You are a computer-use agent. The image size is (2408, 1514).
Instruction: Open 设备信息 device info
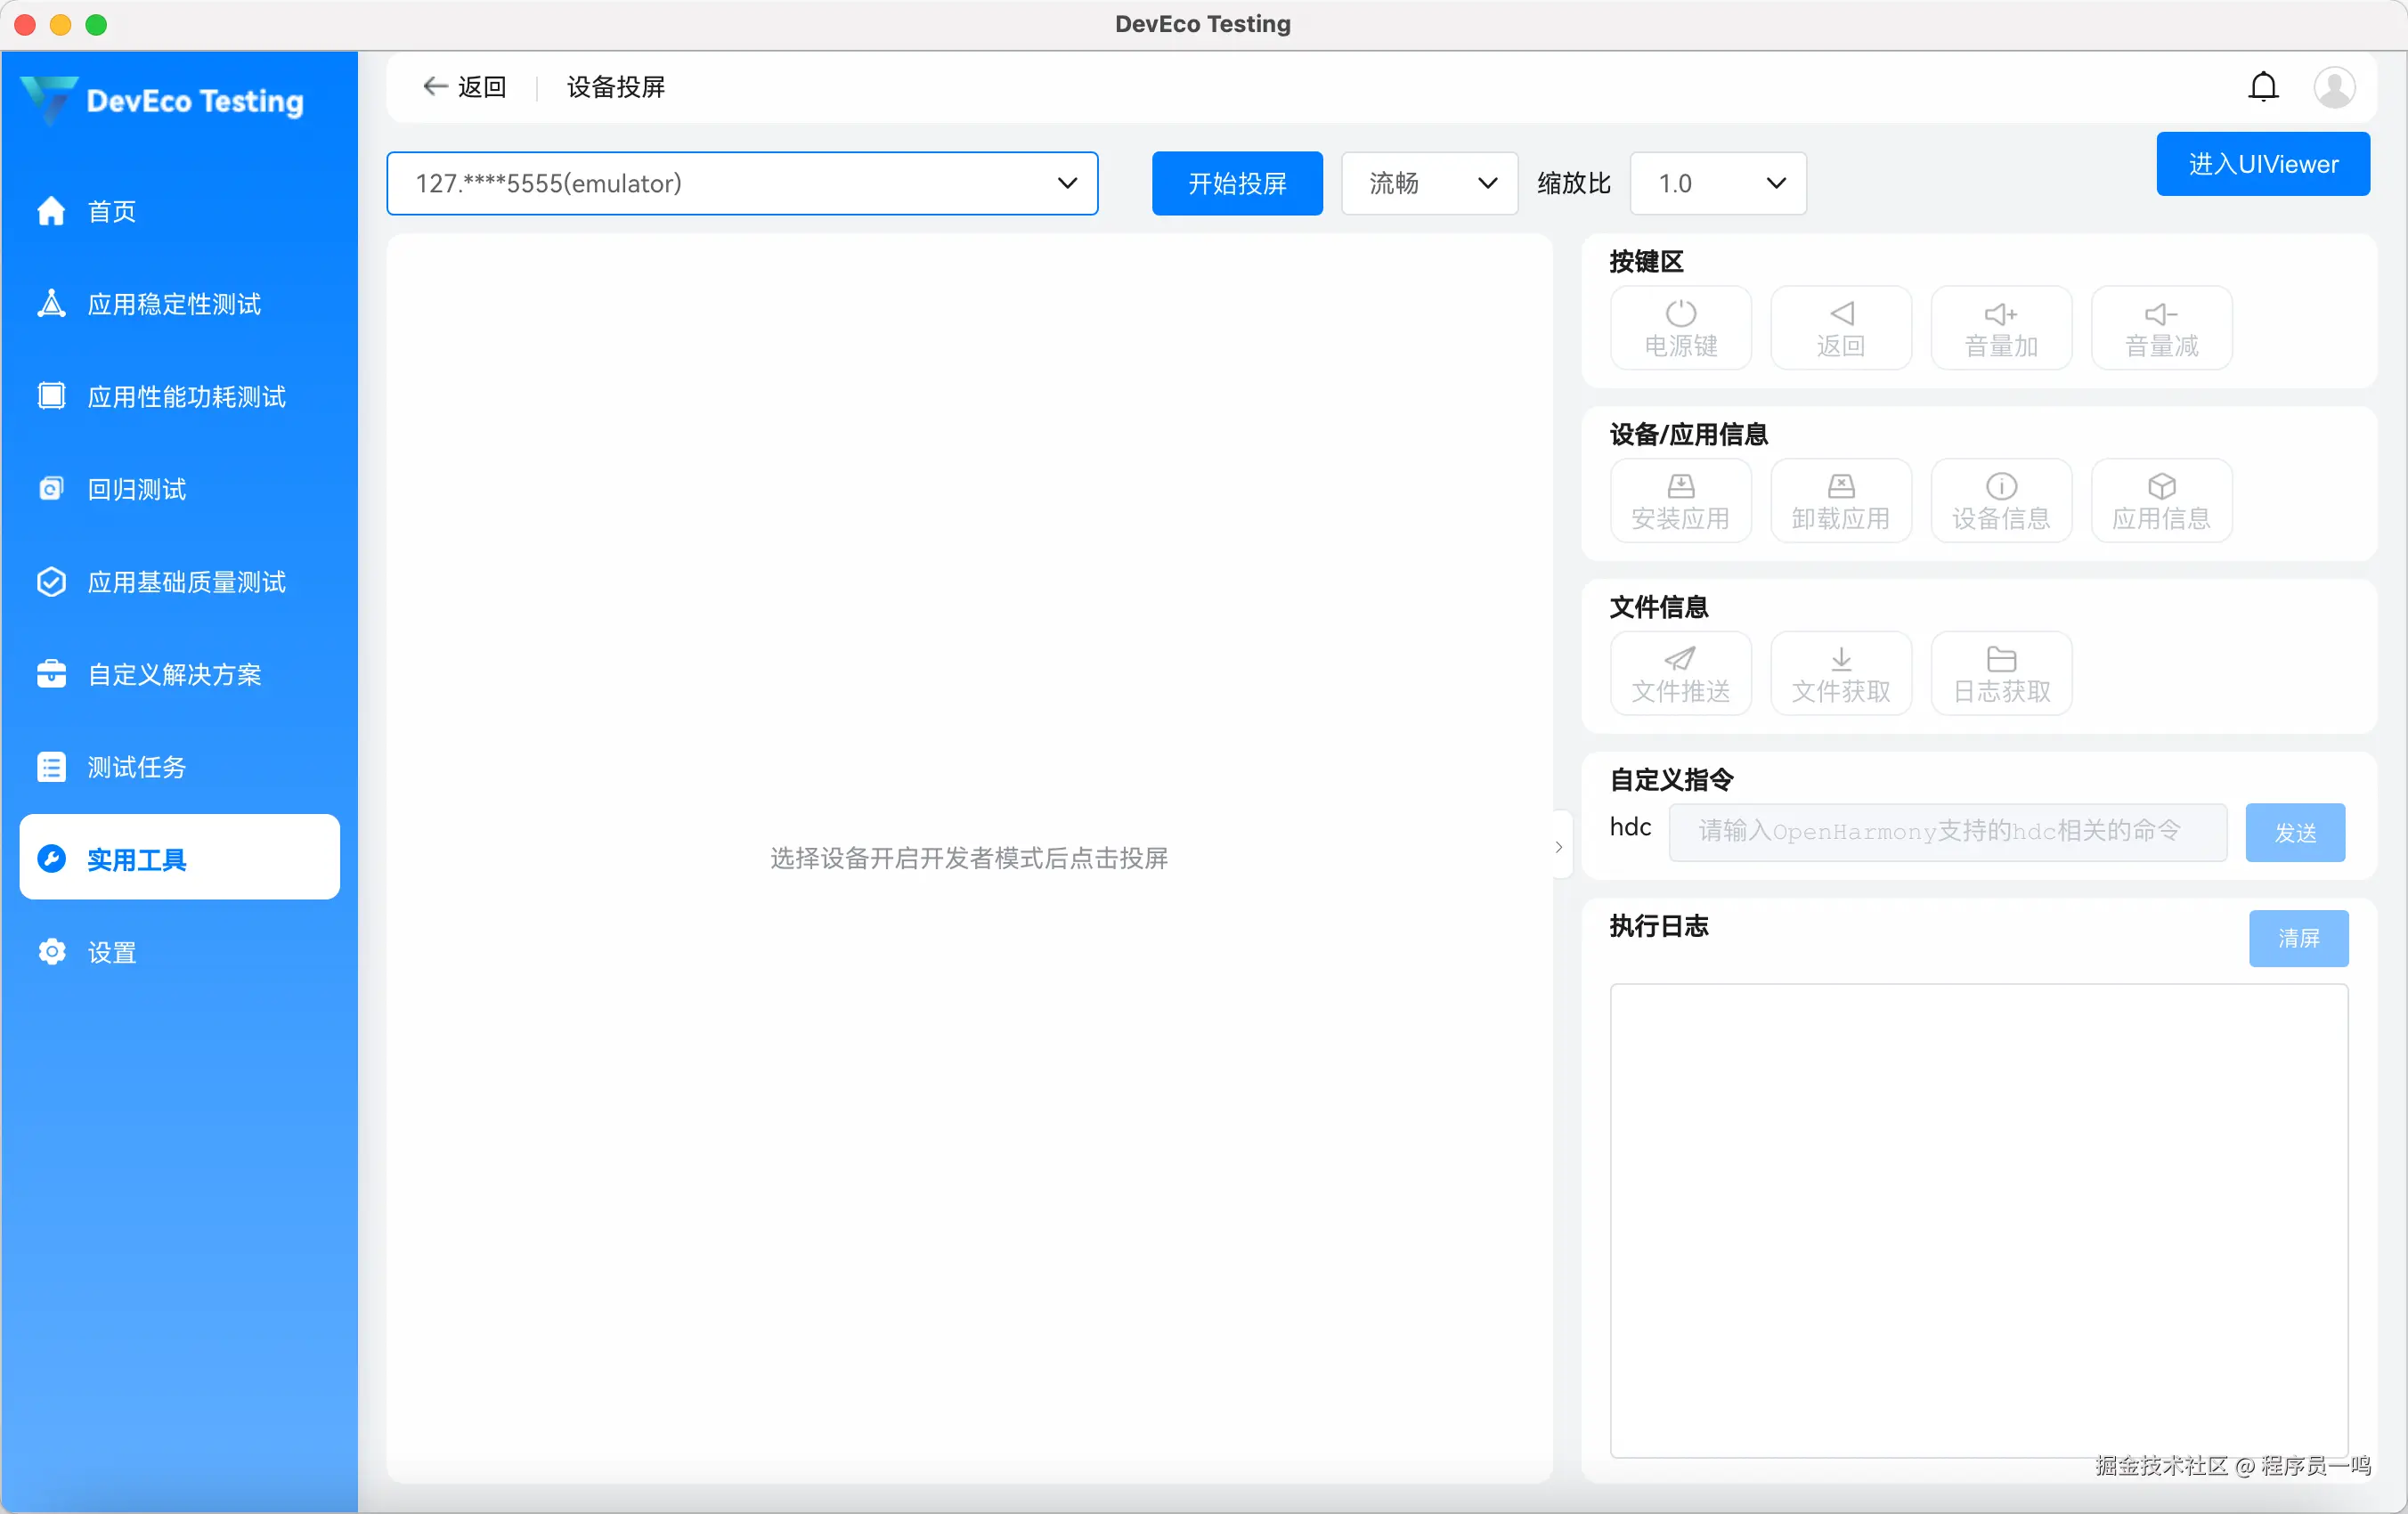tap(2000, 500)
